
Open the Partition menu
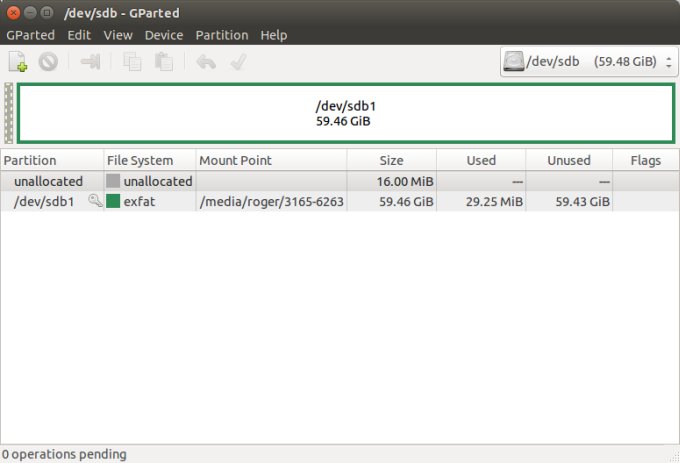click(222, 35)
